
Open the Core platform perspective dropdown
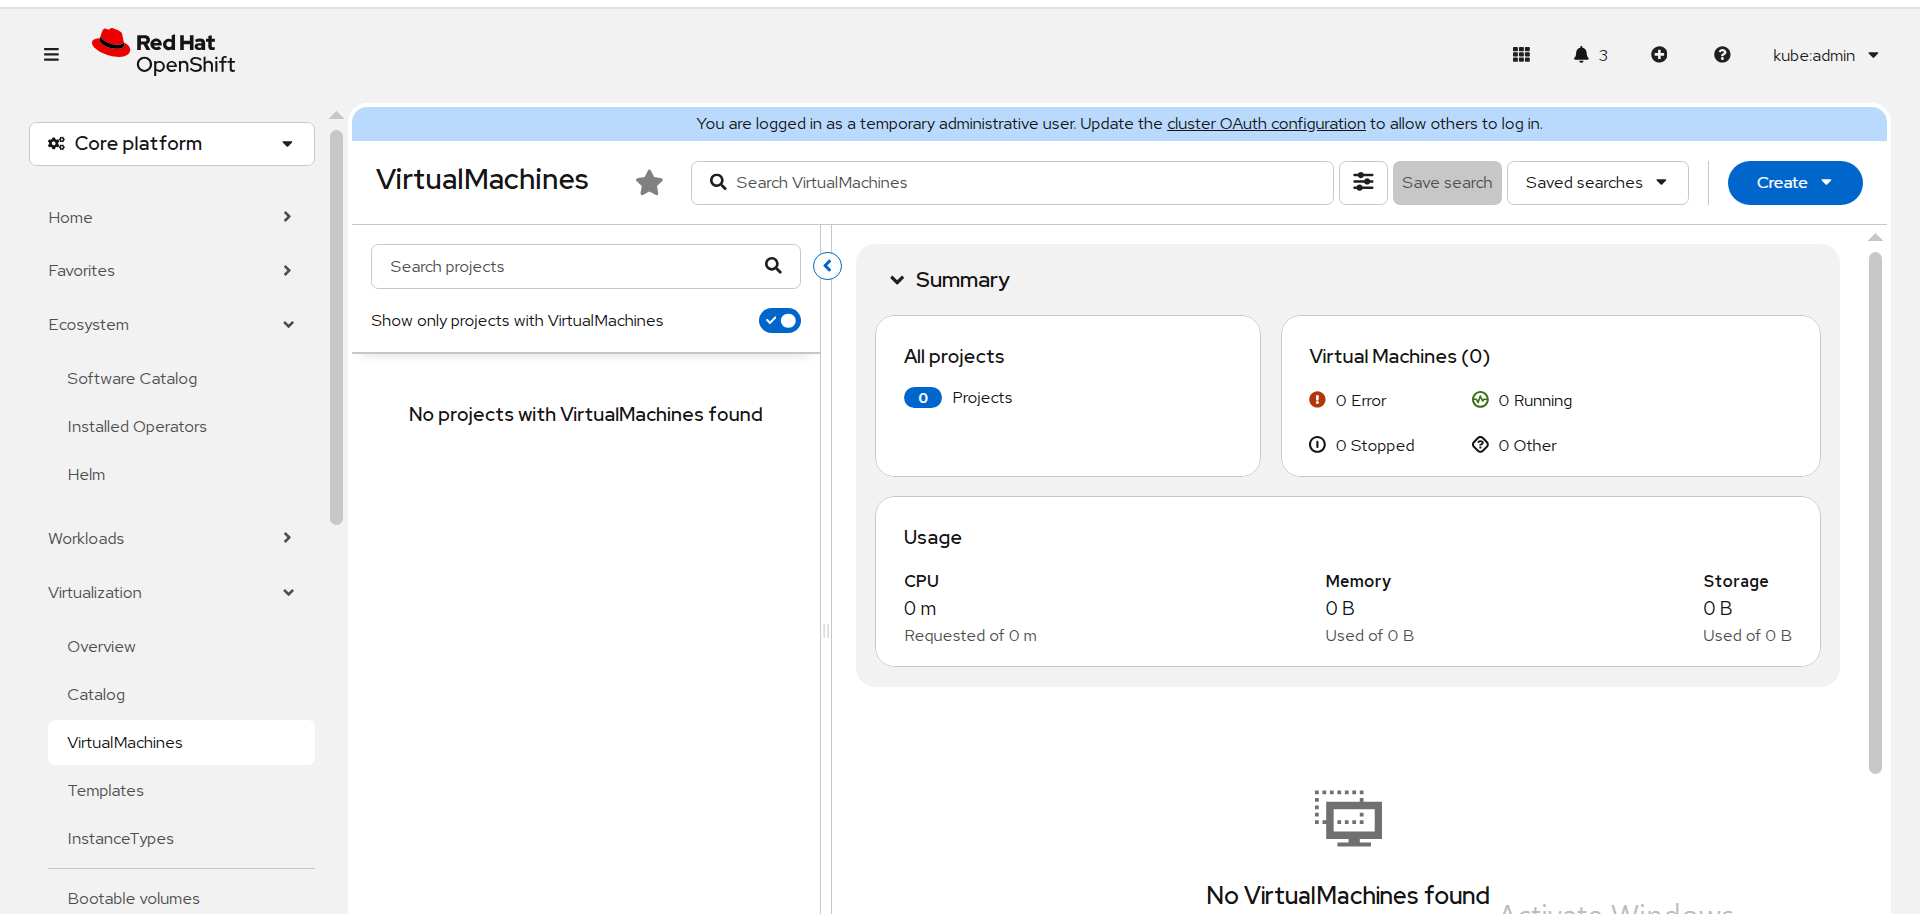point(172,144)
